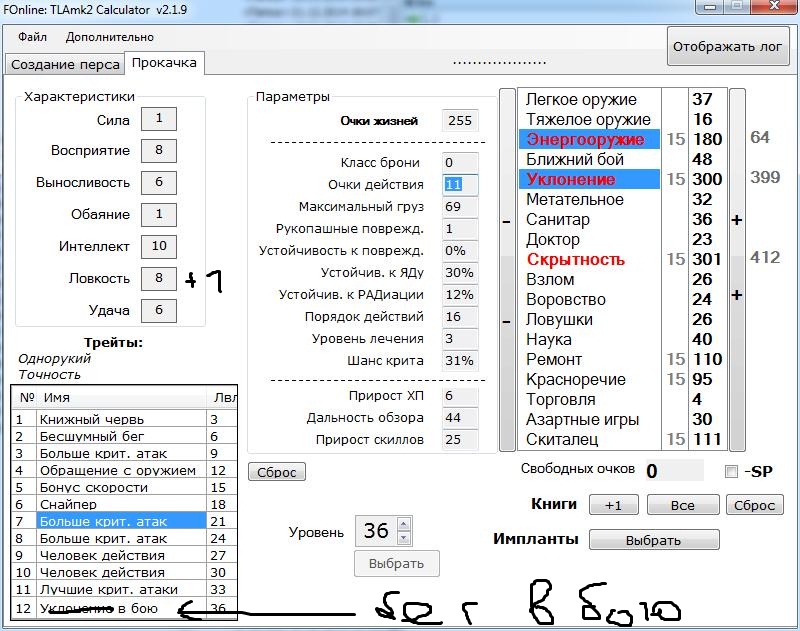Decrease the level with the spinner down arrow
Viewport: 800px width, 631px height.
click(x=404, y=537)
